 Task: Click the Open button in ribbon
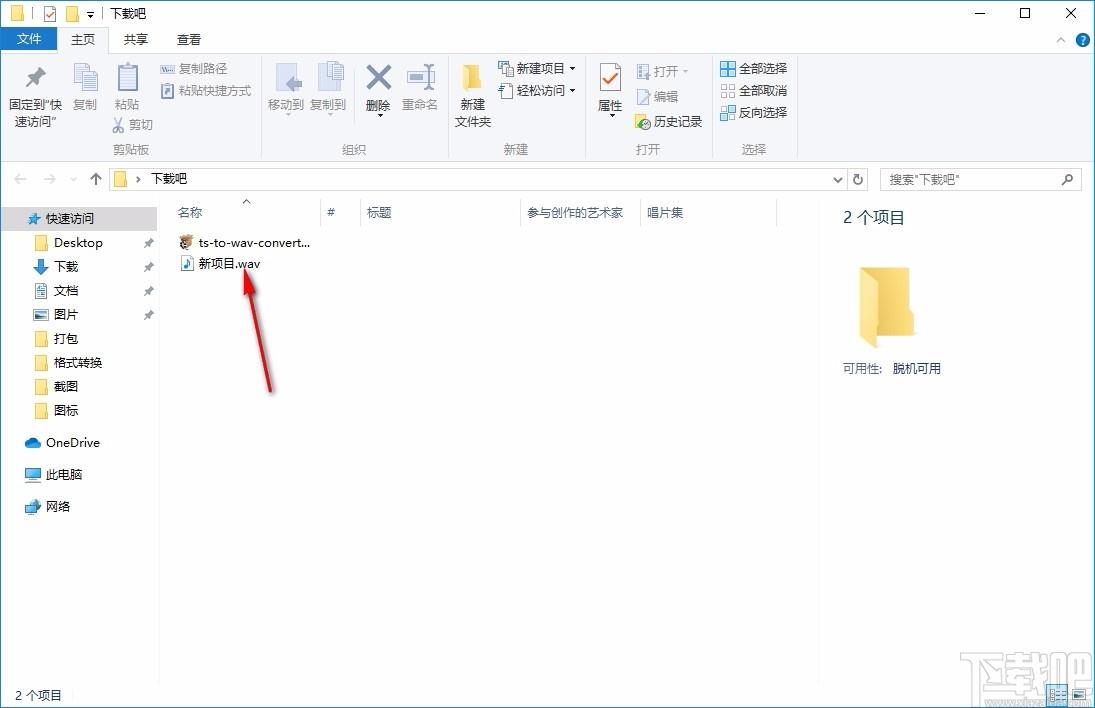point(662,71)
